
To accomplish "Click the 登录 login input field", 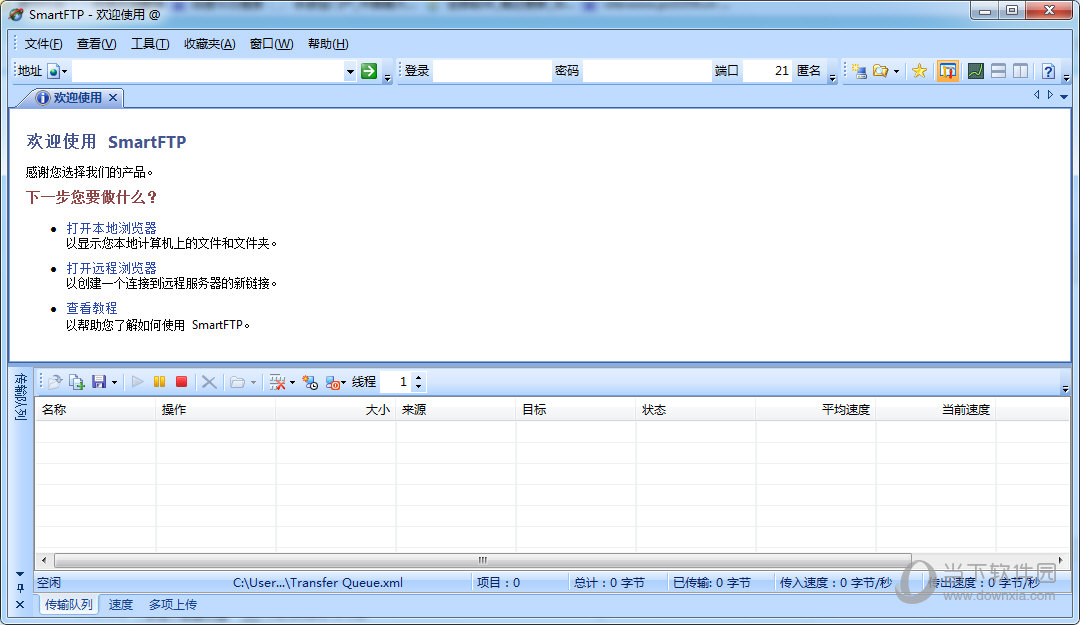I will point(492,71).
